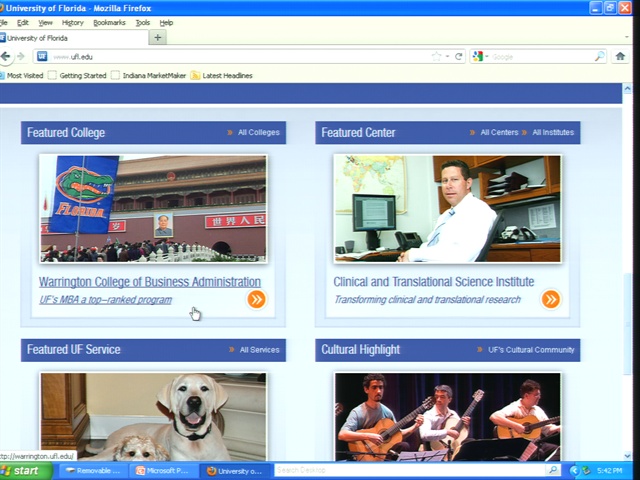Open the Latest Headlines feed bookmark

pyautogui.click(x=222, y=76)
